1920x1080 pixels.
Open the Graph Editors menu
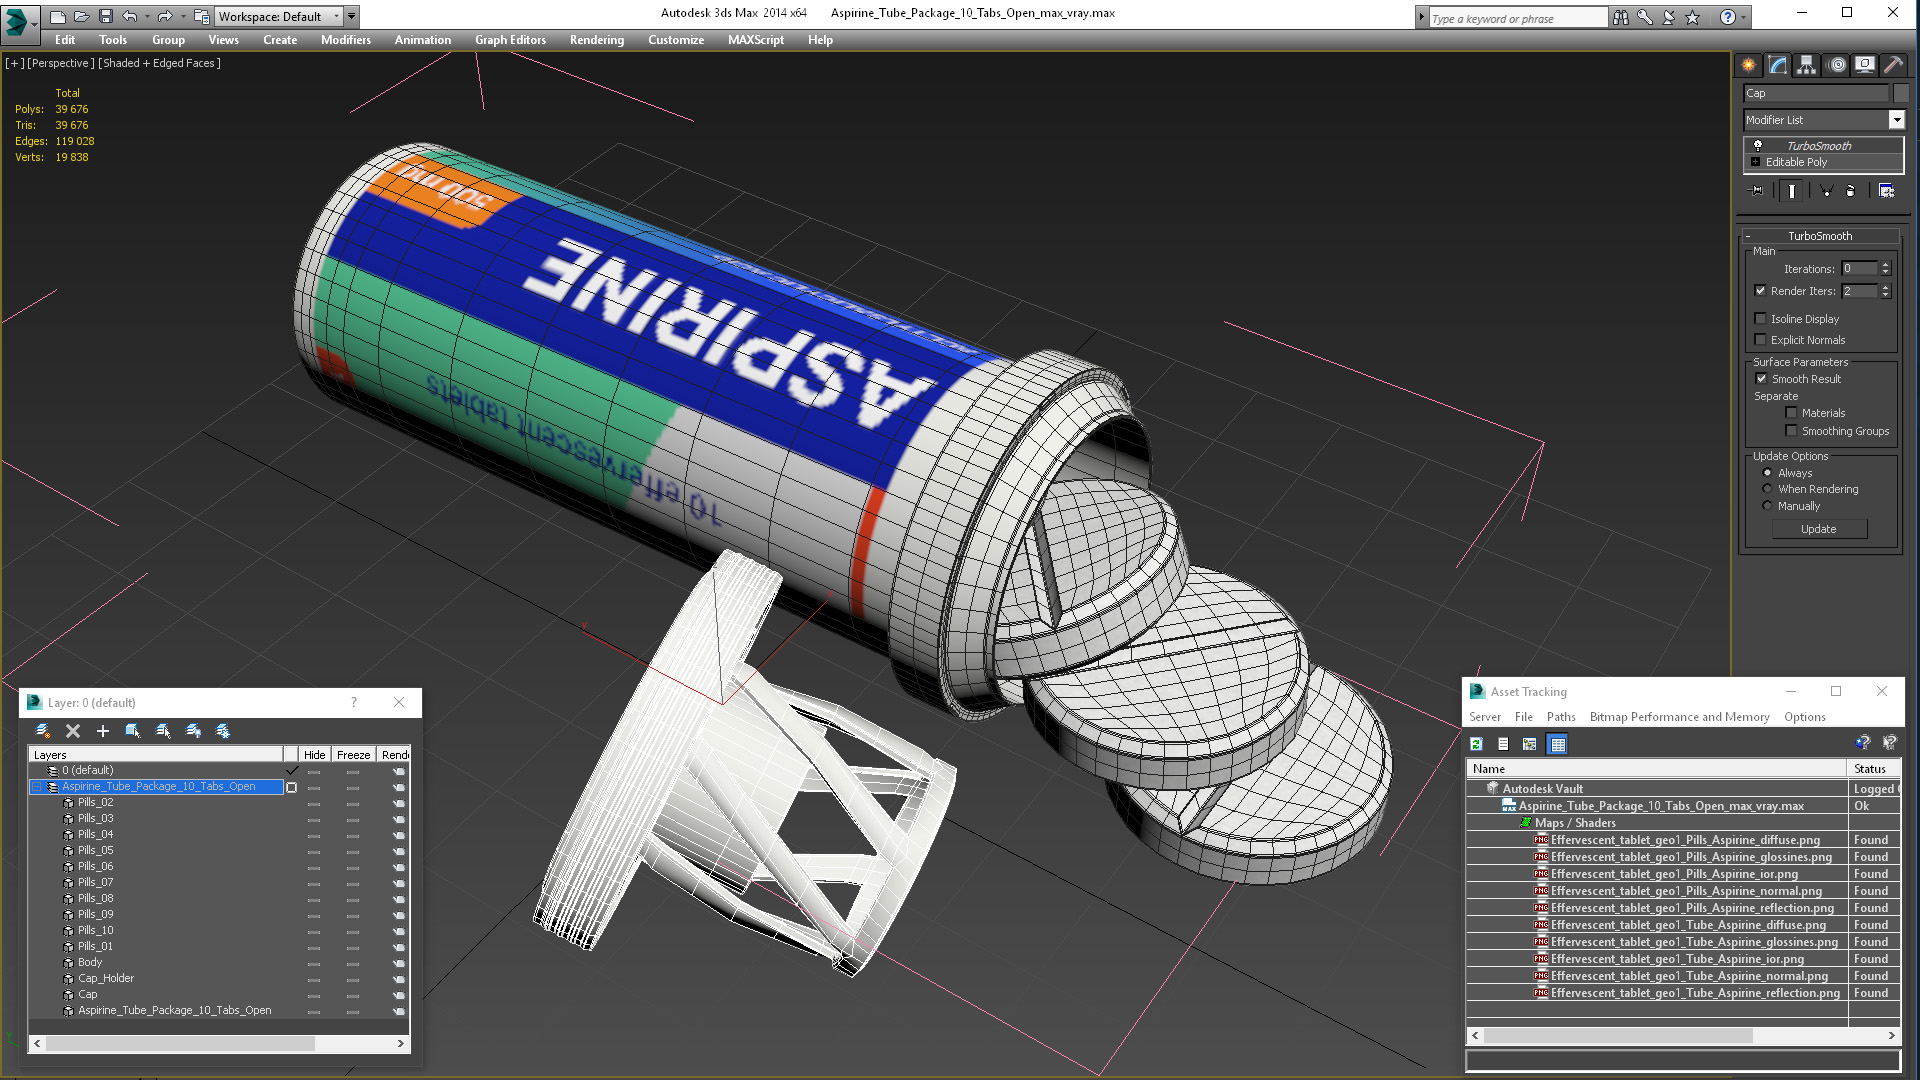pyautogui.click(x=510, y=40)
